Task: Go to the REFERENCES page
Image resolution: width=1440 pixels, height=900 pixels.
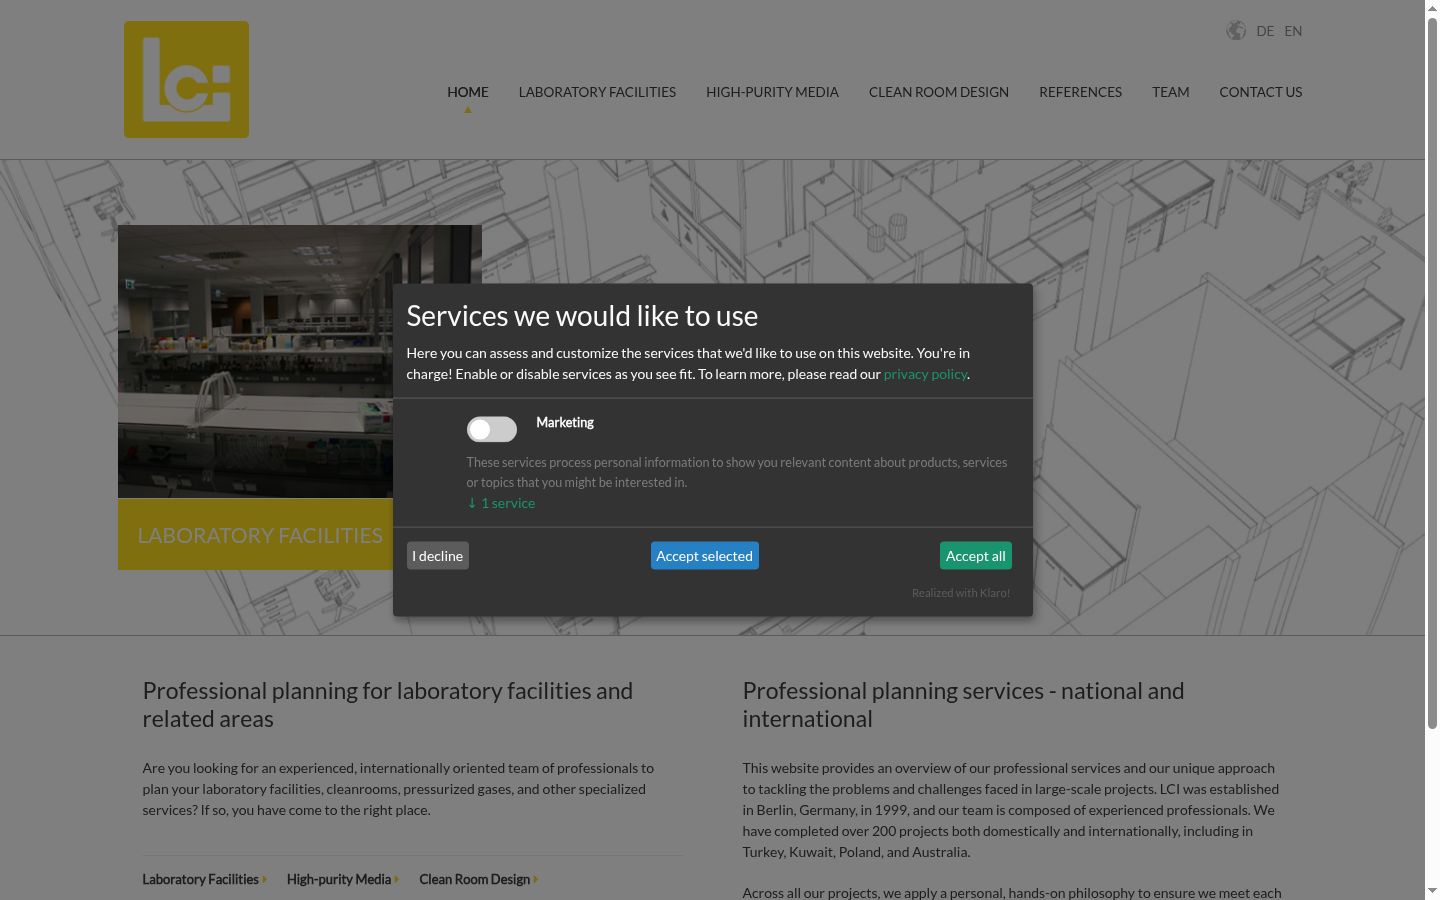Action: [1080, 92]
